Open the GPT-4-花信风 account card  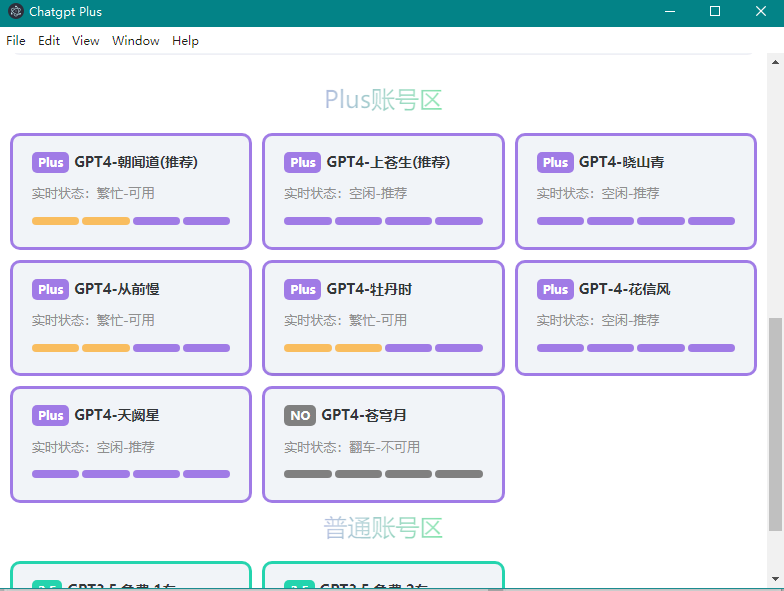(x=636, y=318)
